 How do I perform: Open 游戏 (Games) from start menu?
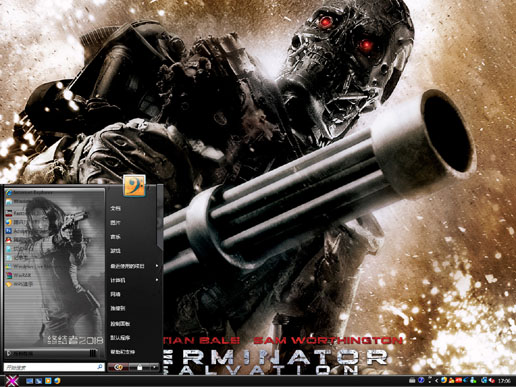[115, 251]
